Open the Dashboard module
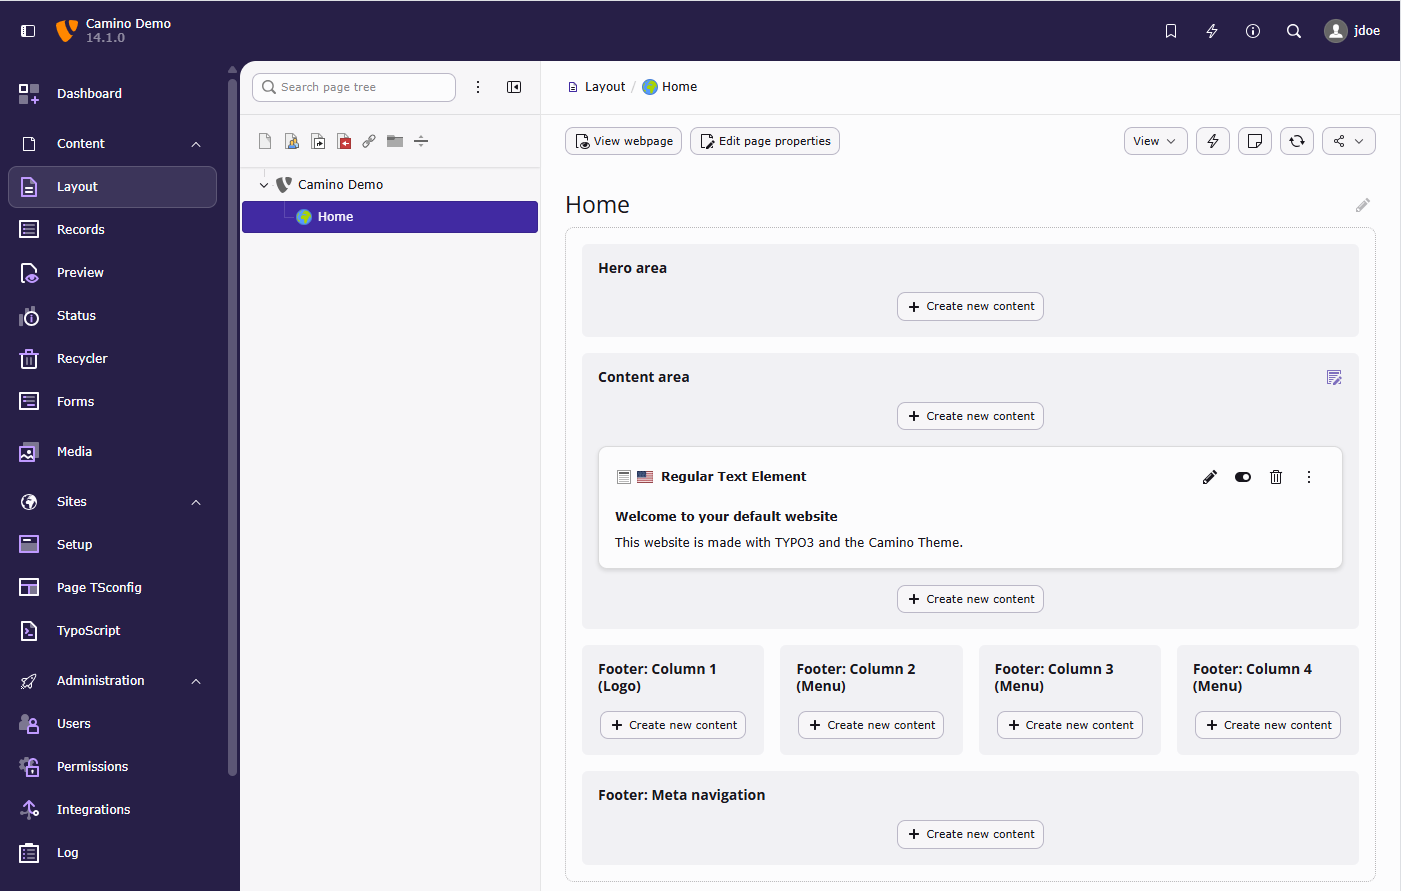Viewport: 1401px width, 891px height. (89, 93)
